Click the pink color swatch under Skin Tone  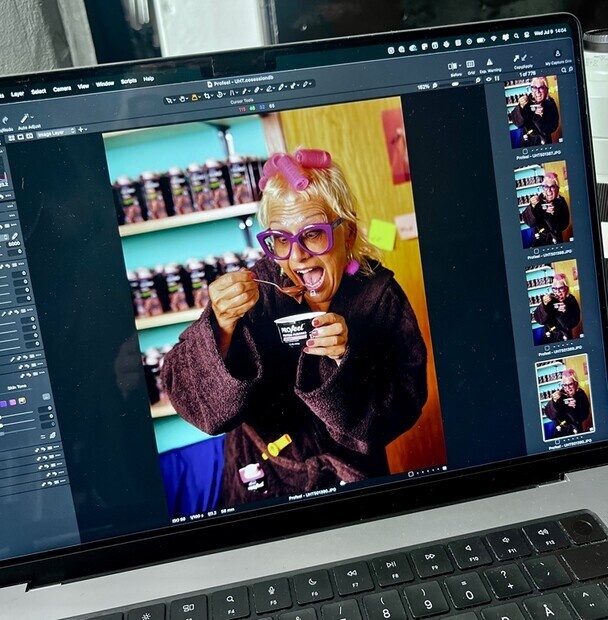pyautogui.click(x=13, y=402)
